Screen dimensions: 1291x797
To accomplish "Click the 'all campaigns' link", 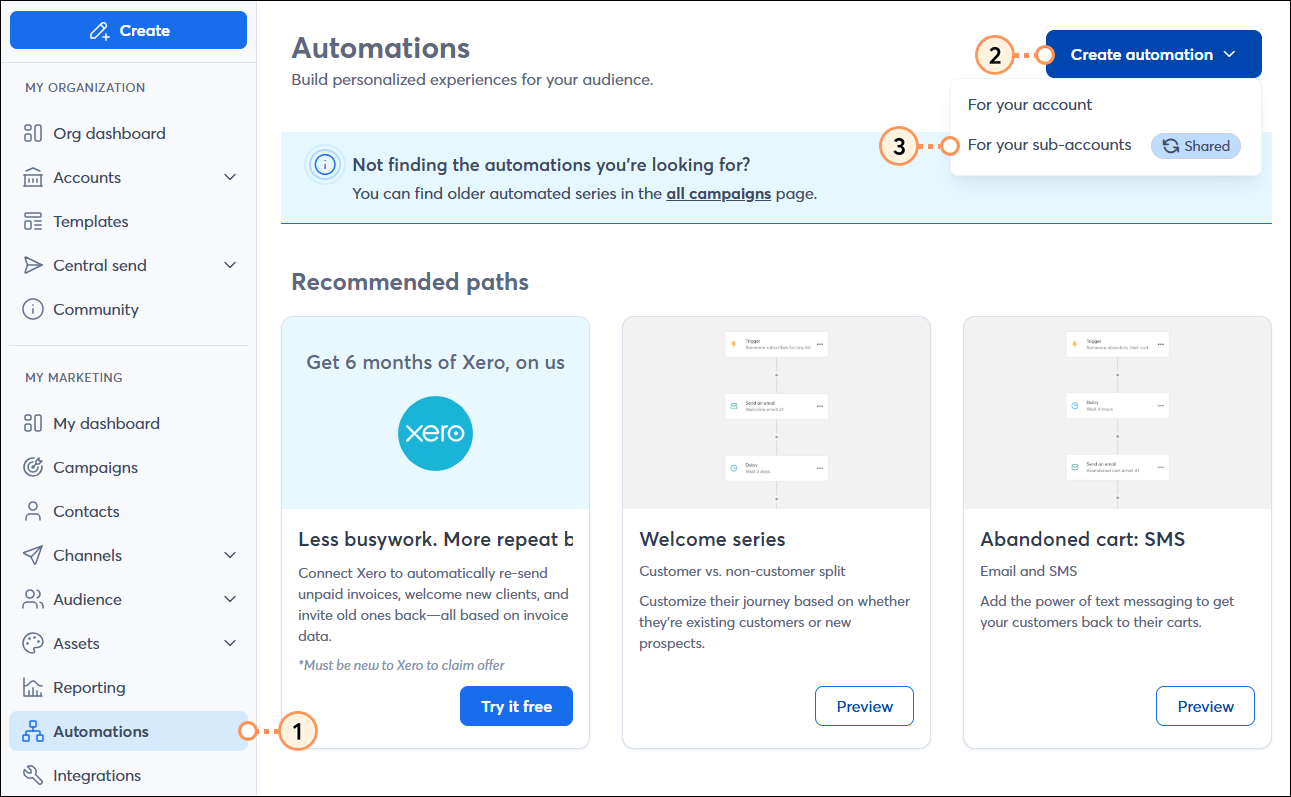I will (x=718, y=194).
